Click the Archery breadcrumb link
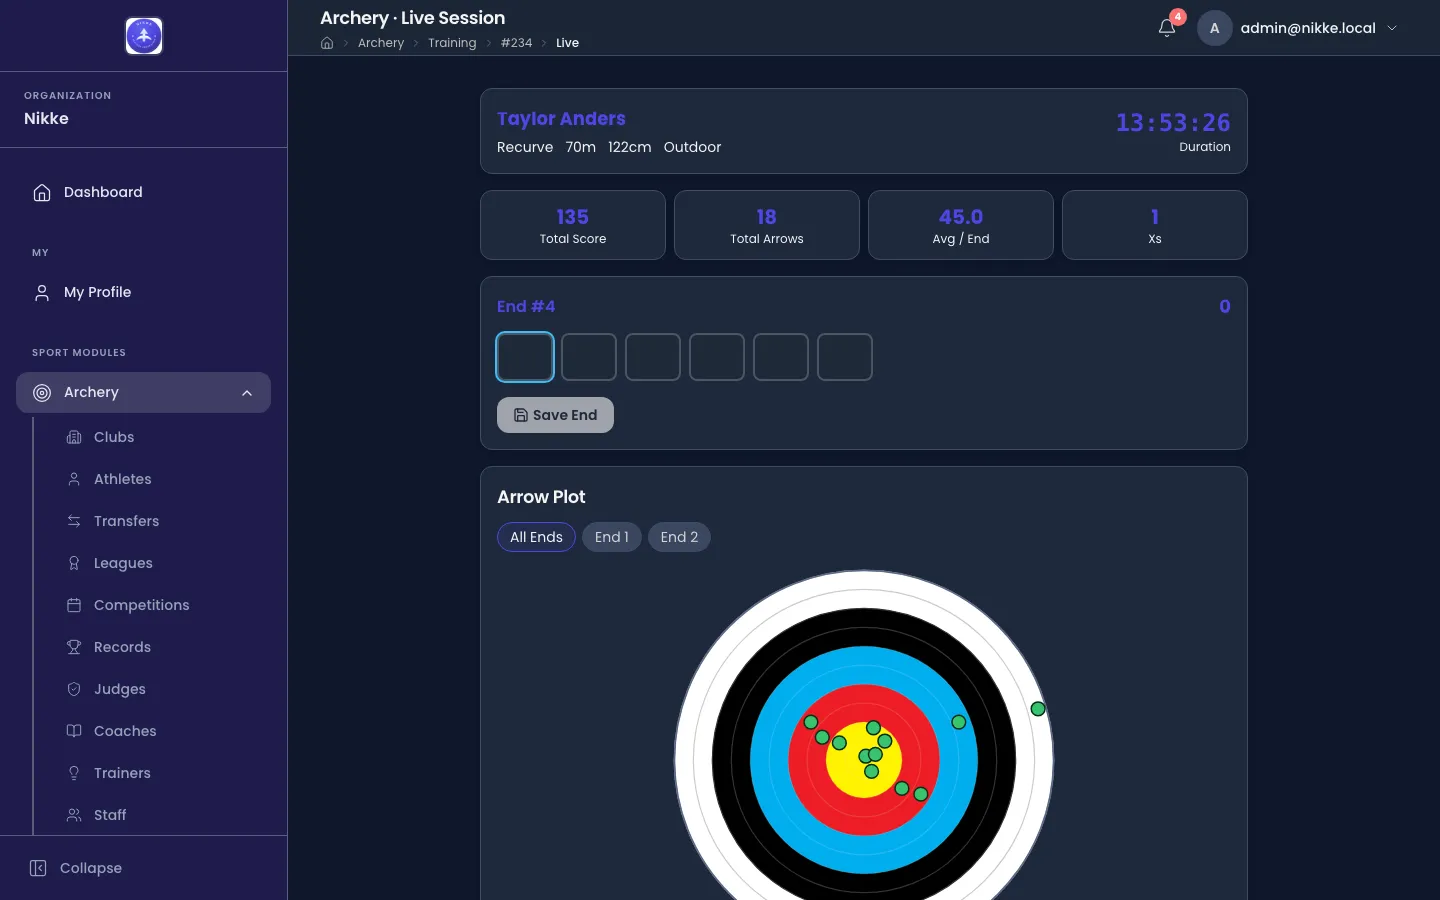Image resolution: width=1440 pixels, height=900 pixels. pos(381,43)
